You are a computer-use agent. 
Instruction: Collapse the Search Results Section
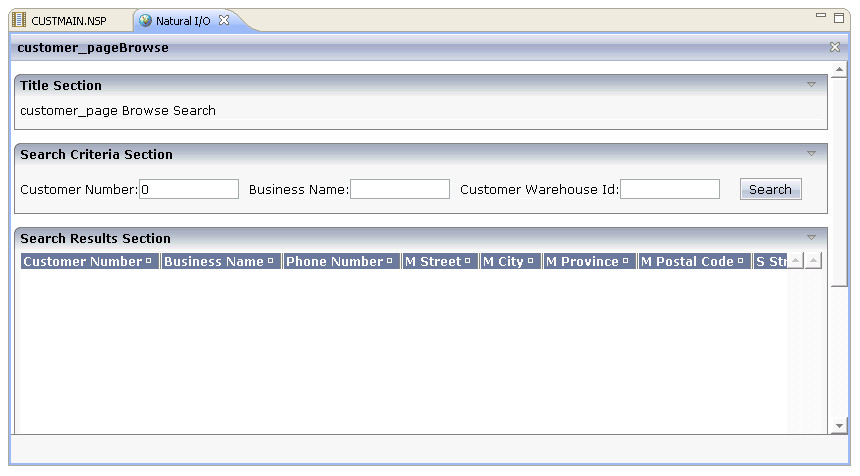pos(811,238)
